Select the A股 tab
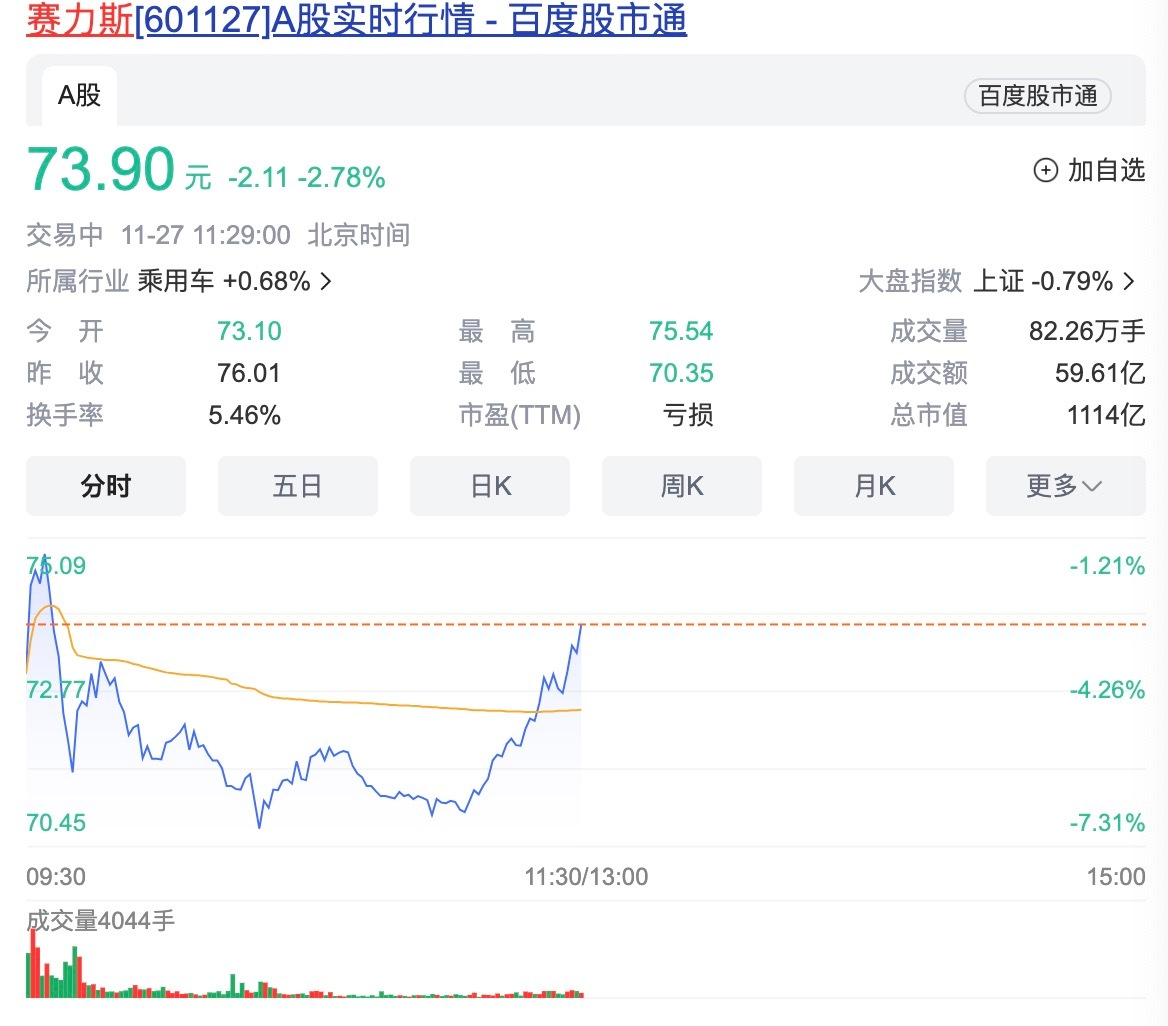 (x=79, y=95)
